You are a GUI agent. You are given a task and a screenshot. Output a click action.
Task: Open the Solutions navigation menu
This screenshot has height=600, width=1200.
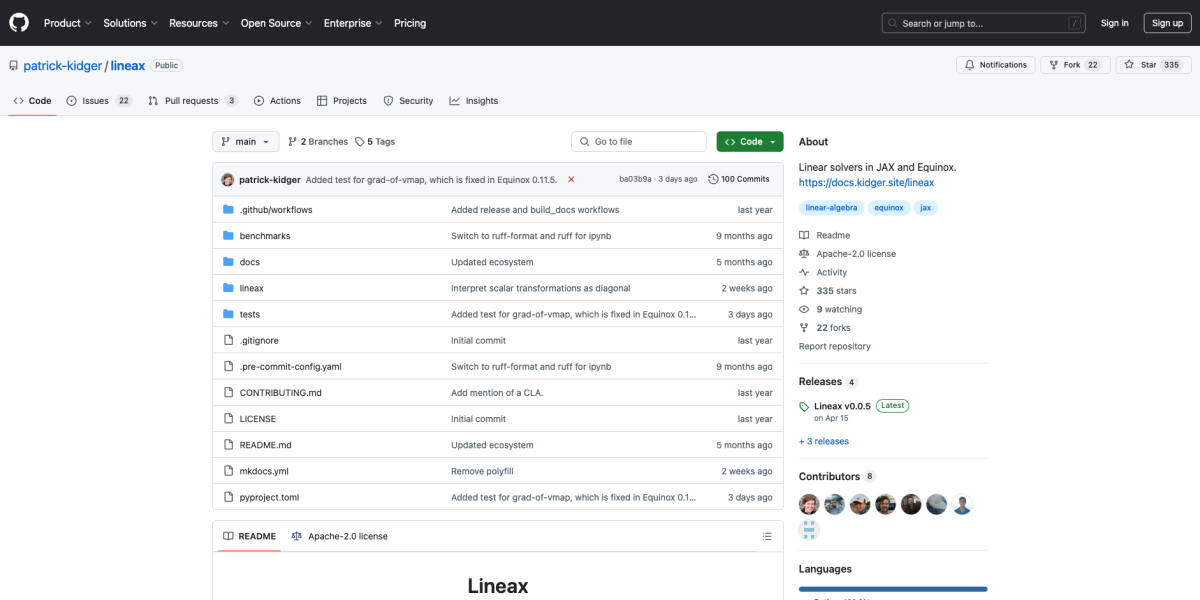coord(130,23)
